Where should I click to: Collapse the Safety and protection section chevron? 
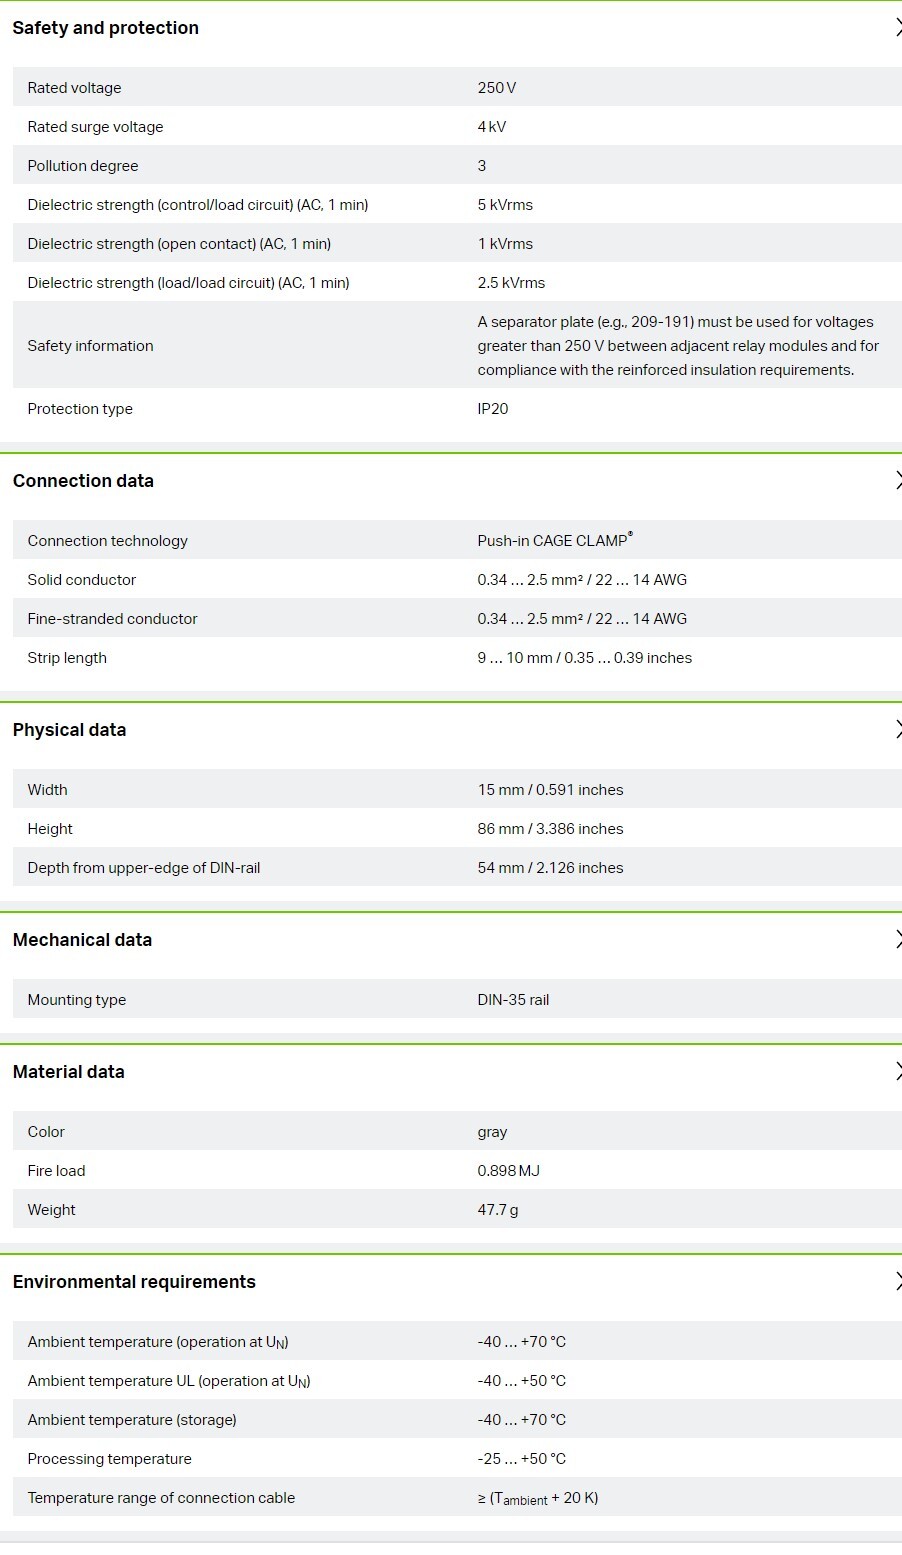pos(897,28)
